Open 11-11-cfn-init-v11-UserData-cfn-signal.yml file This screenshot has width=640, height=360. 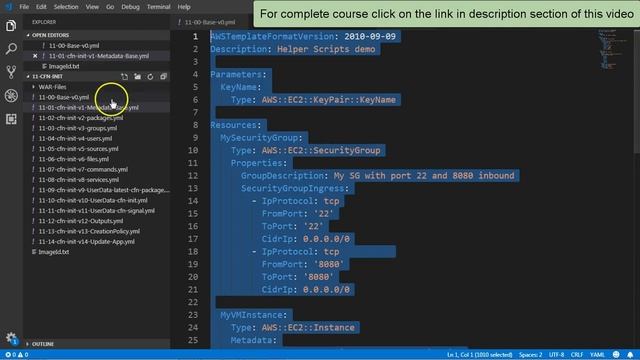[x=97, y=211]
